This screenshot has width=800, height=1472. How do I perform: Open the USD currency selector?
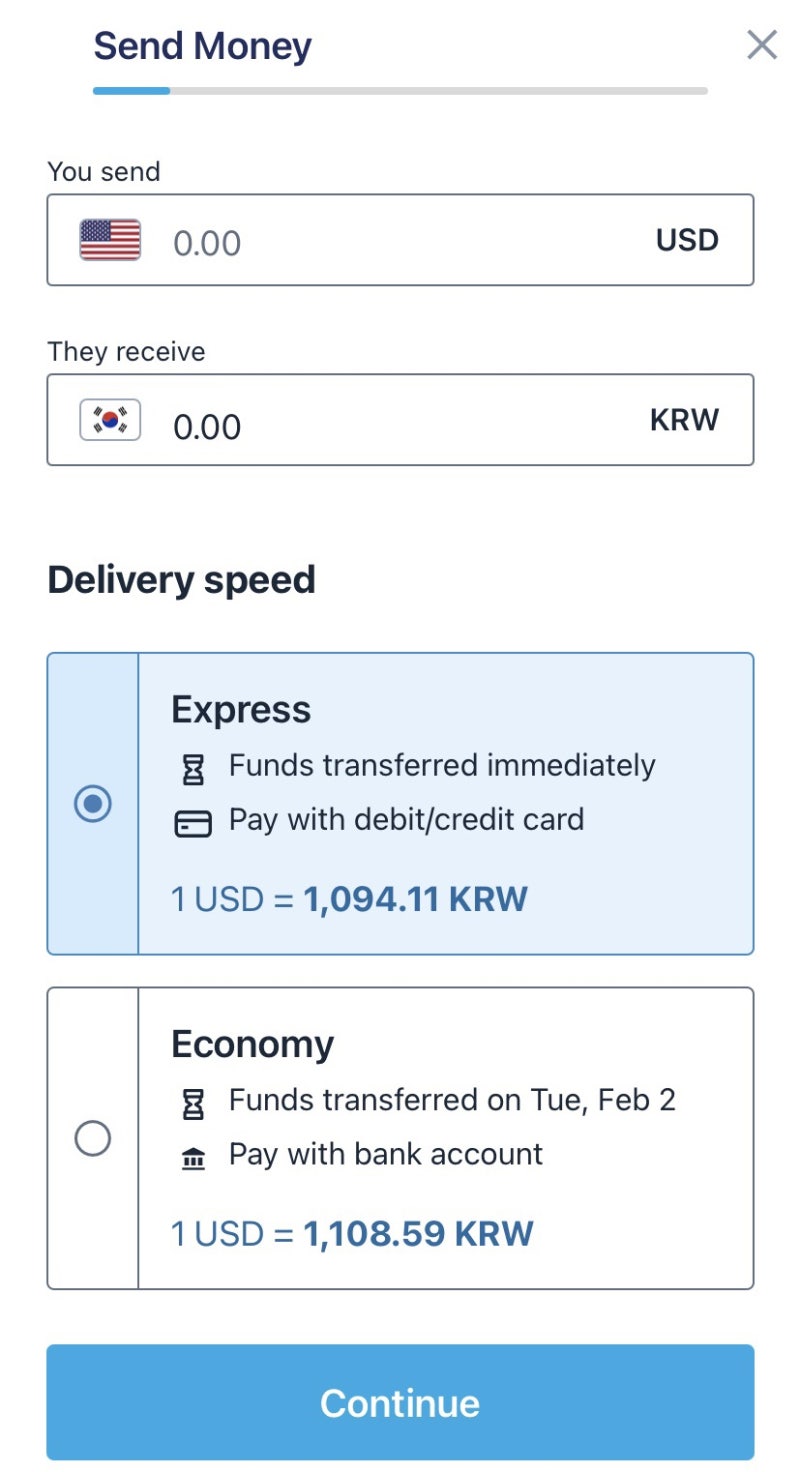click(687, 240)
